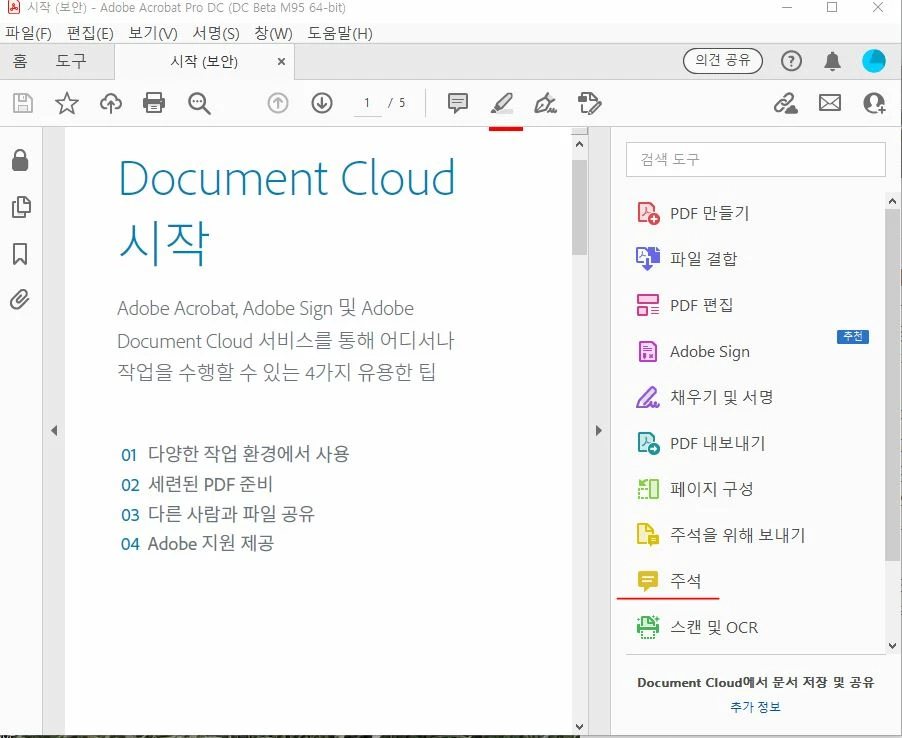Open the 창(W) menu
This screenshot has height=738, width=902.
point(273,33)
